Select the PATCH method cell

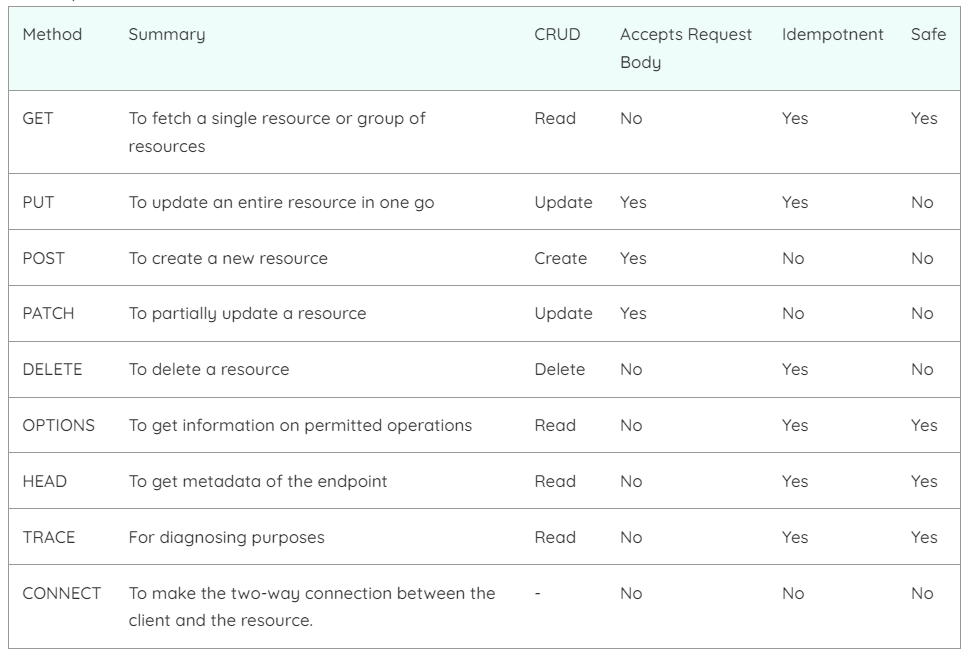(49, 313)
